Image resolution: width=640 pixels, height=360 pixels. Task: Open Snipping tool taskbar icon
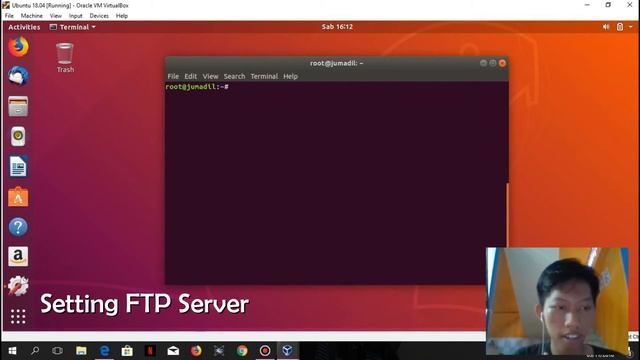(x=219, y=351)
